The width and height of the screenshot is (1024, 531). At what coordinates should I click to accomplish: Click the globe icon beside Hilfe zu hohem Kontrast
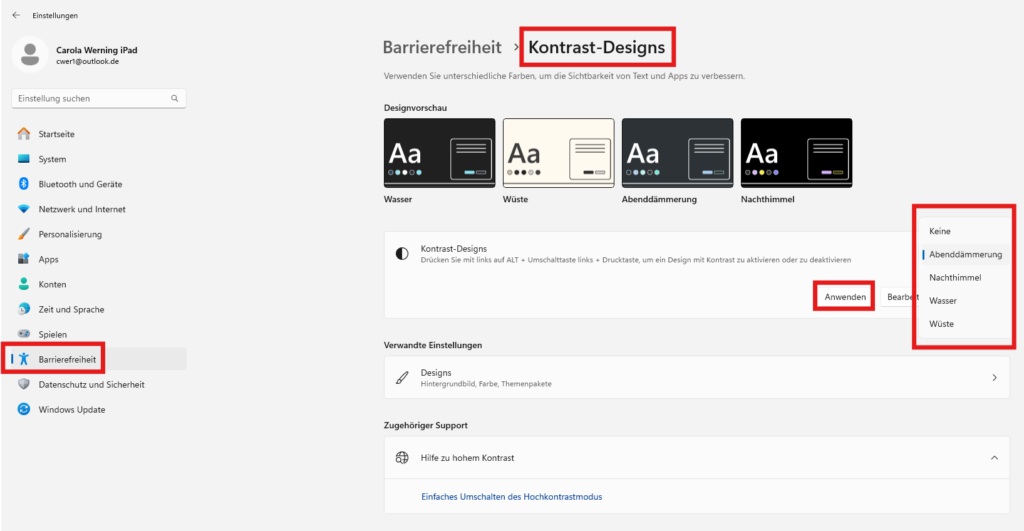[402, 458]
